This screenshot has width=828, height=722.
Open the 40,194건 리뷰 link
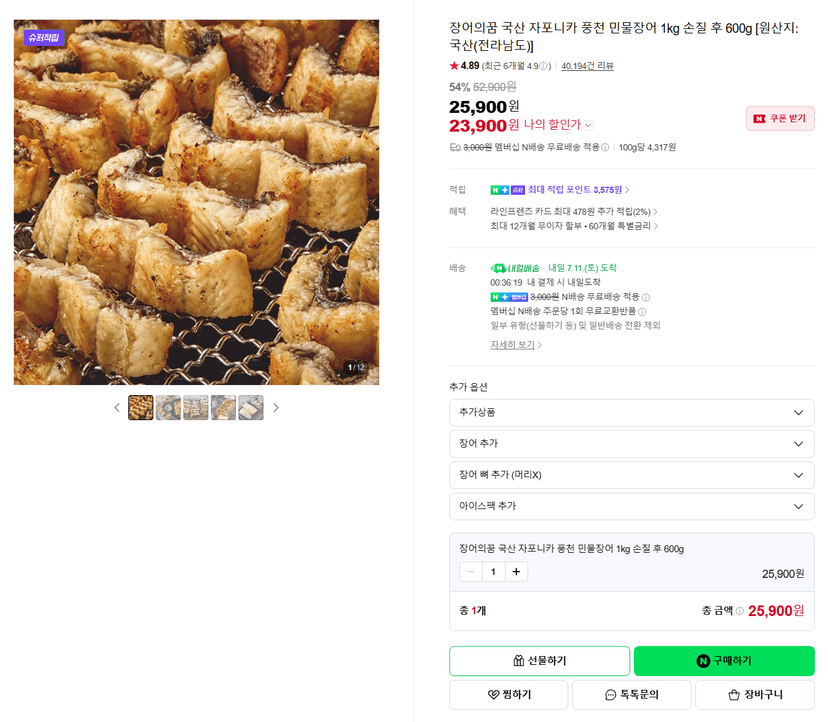[x=587, y=66]
